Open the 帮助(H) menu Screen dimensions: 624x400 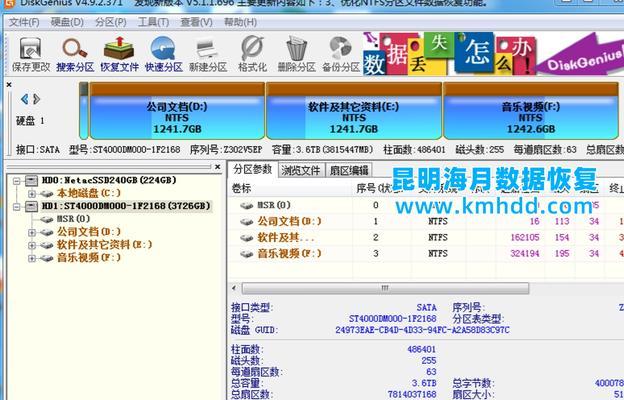240,22
